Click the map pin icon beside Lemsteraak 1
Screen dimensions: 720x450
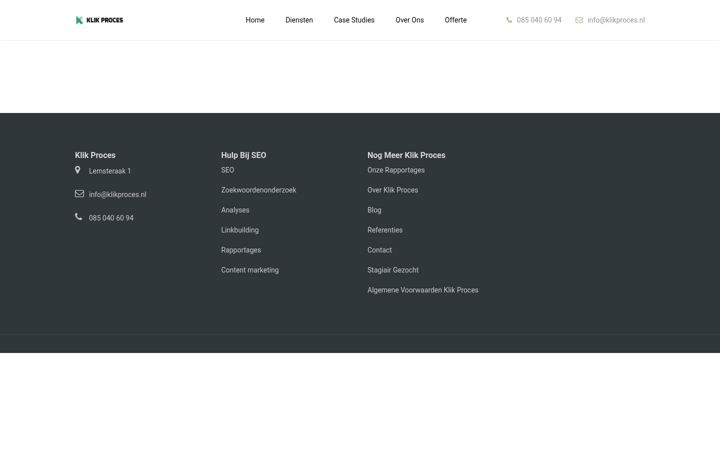78,170
